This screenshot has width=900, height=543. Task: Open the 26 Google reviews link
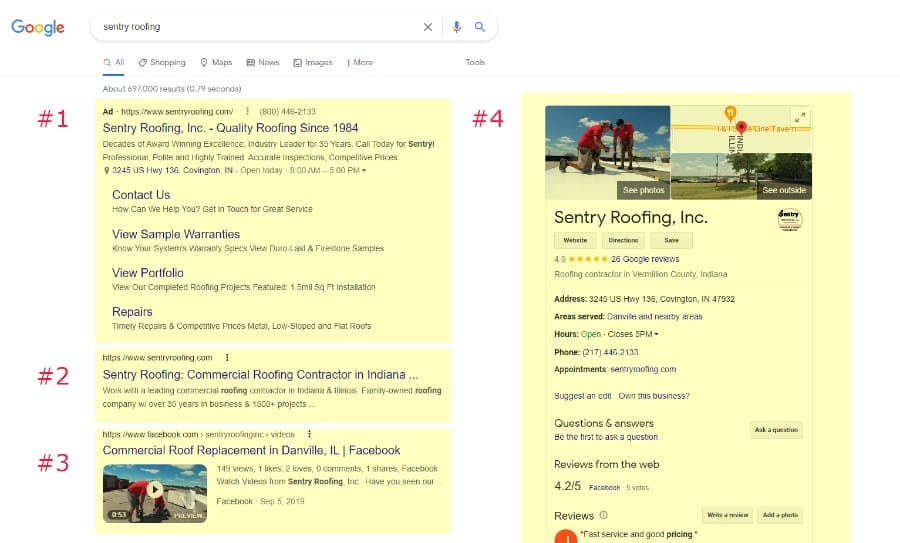pos(645,259)
